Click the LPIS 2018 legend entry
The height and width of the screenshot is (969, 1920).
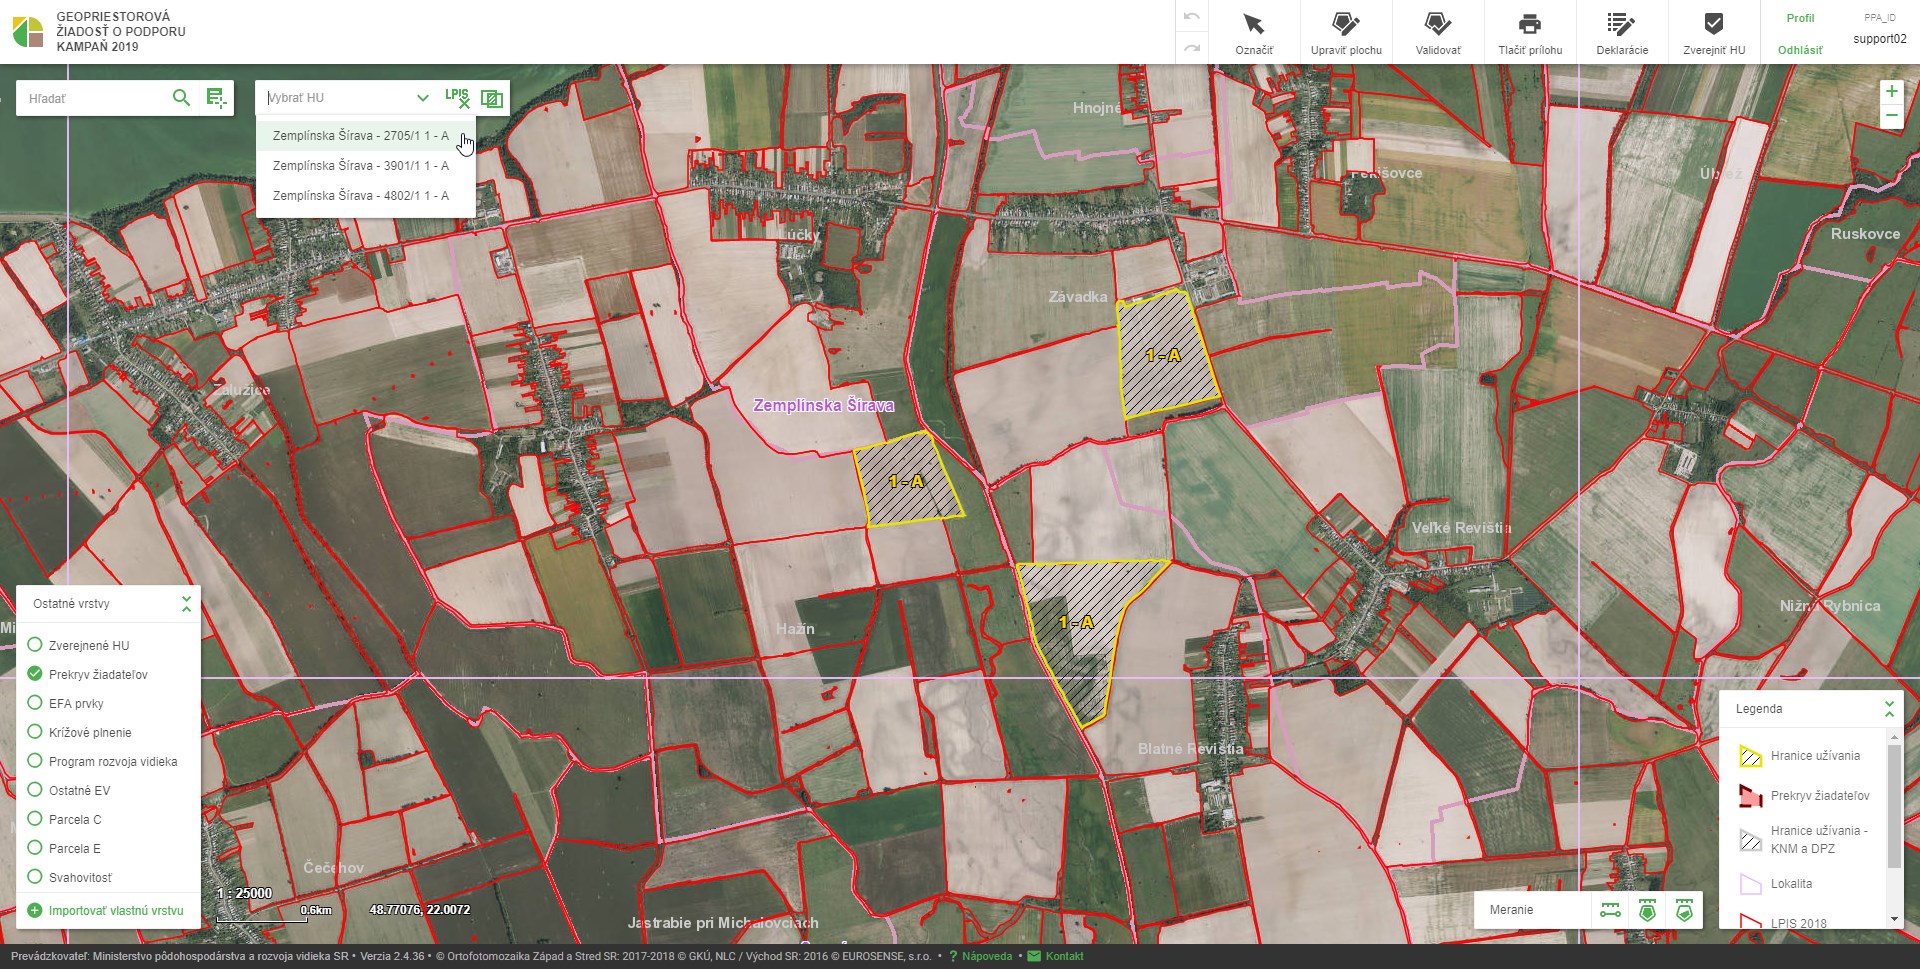click(1798, 923)
